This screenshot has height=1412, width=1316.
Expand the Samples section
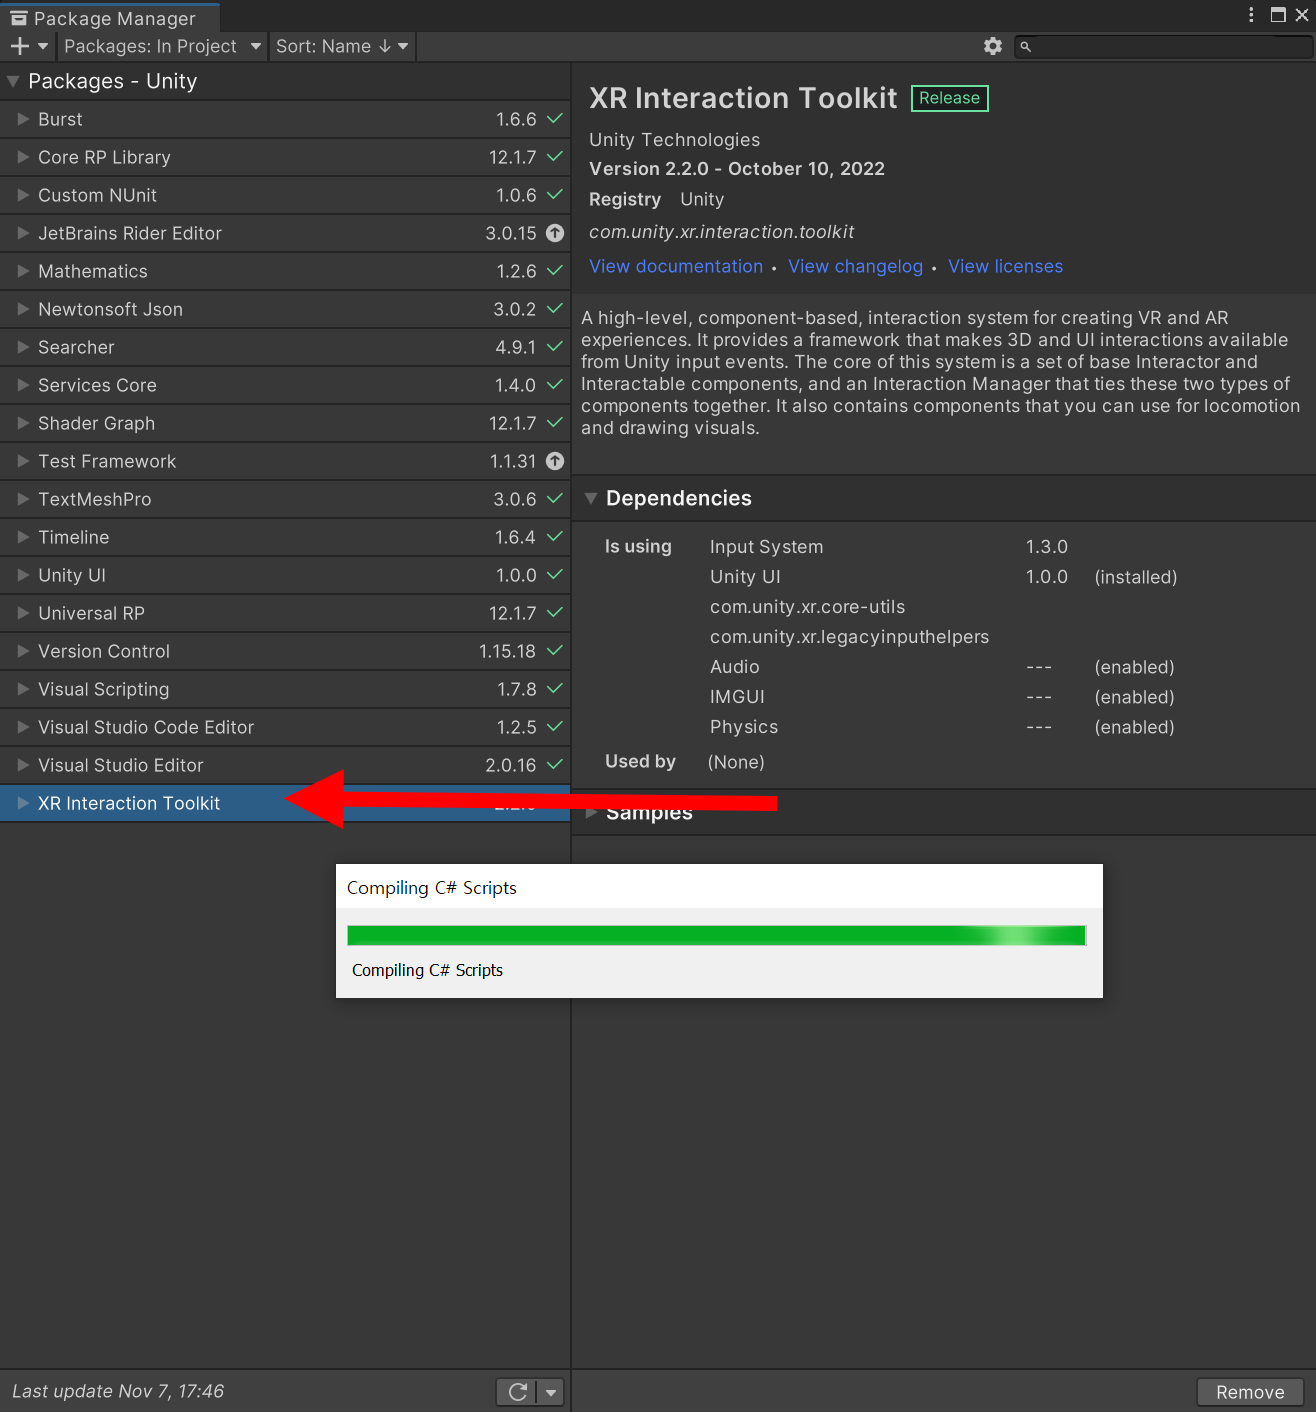pos(591,812)
